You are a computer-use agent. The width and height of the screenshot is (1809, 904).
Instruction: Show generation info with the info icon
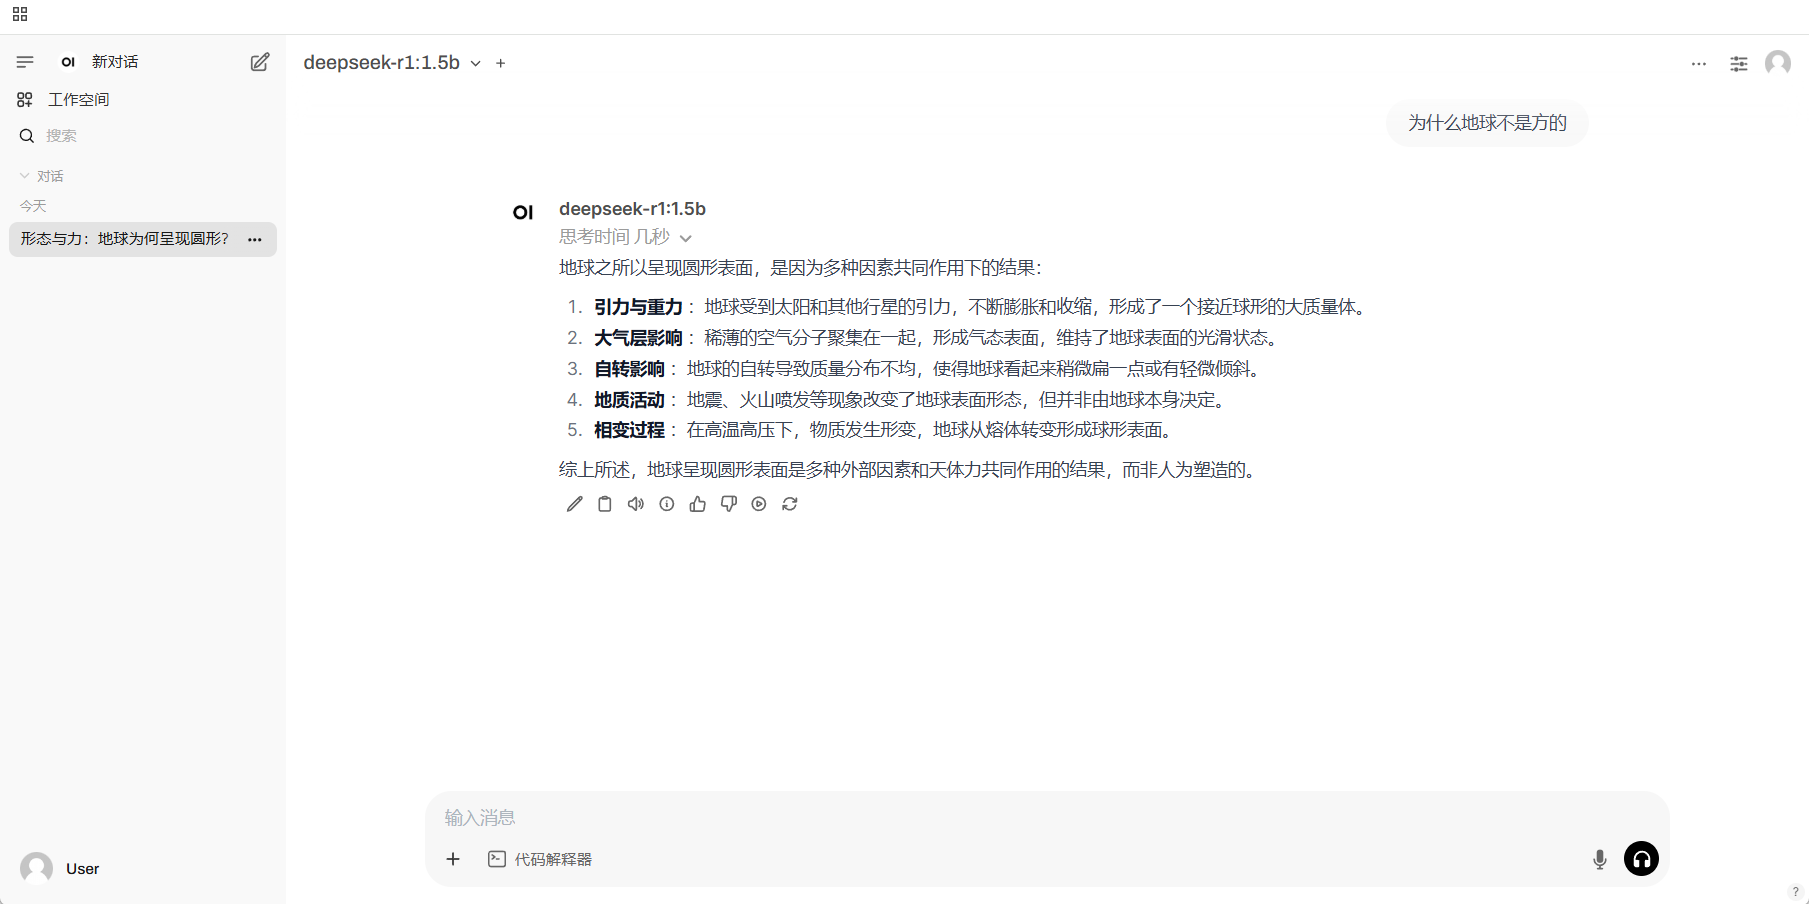coord(667,504)
